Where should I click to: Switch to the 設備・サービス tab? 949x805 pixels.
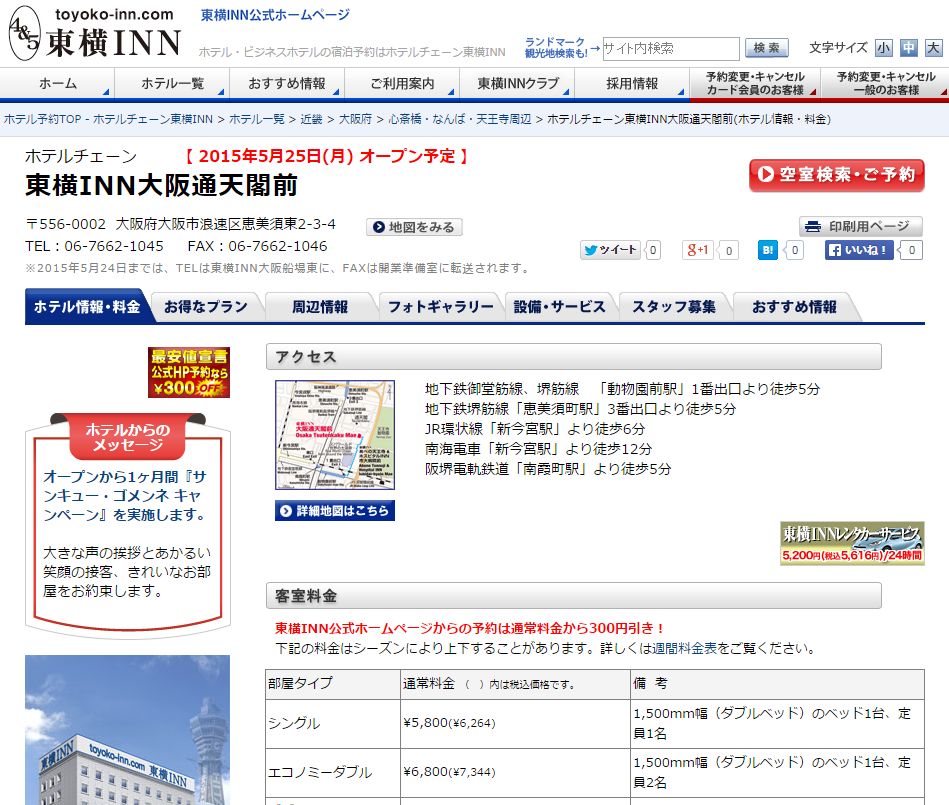point(559,307)
